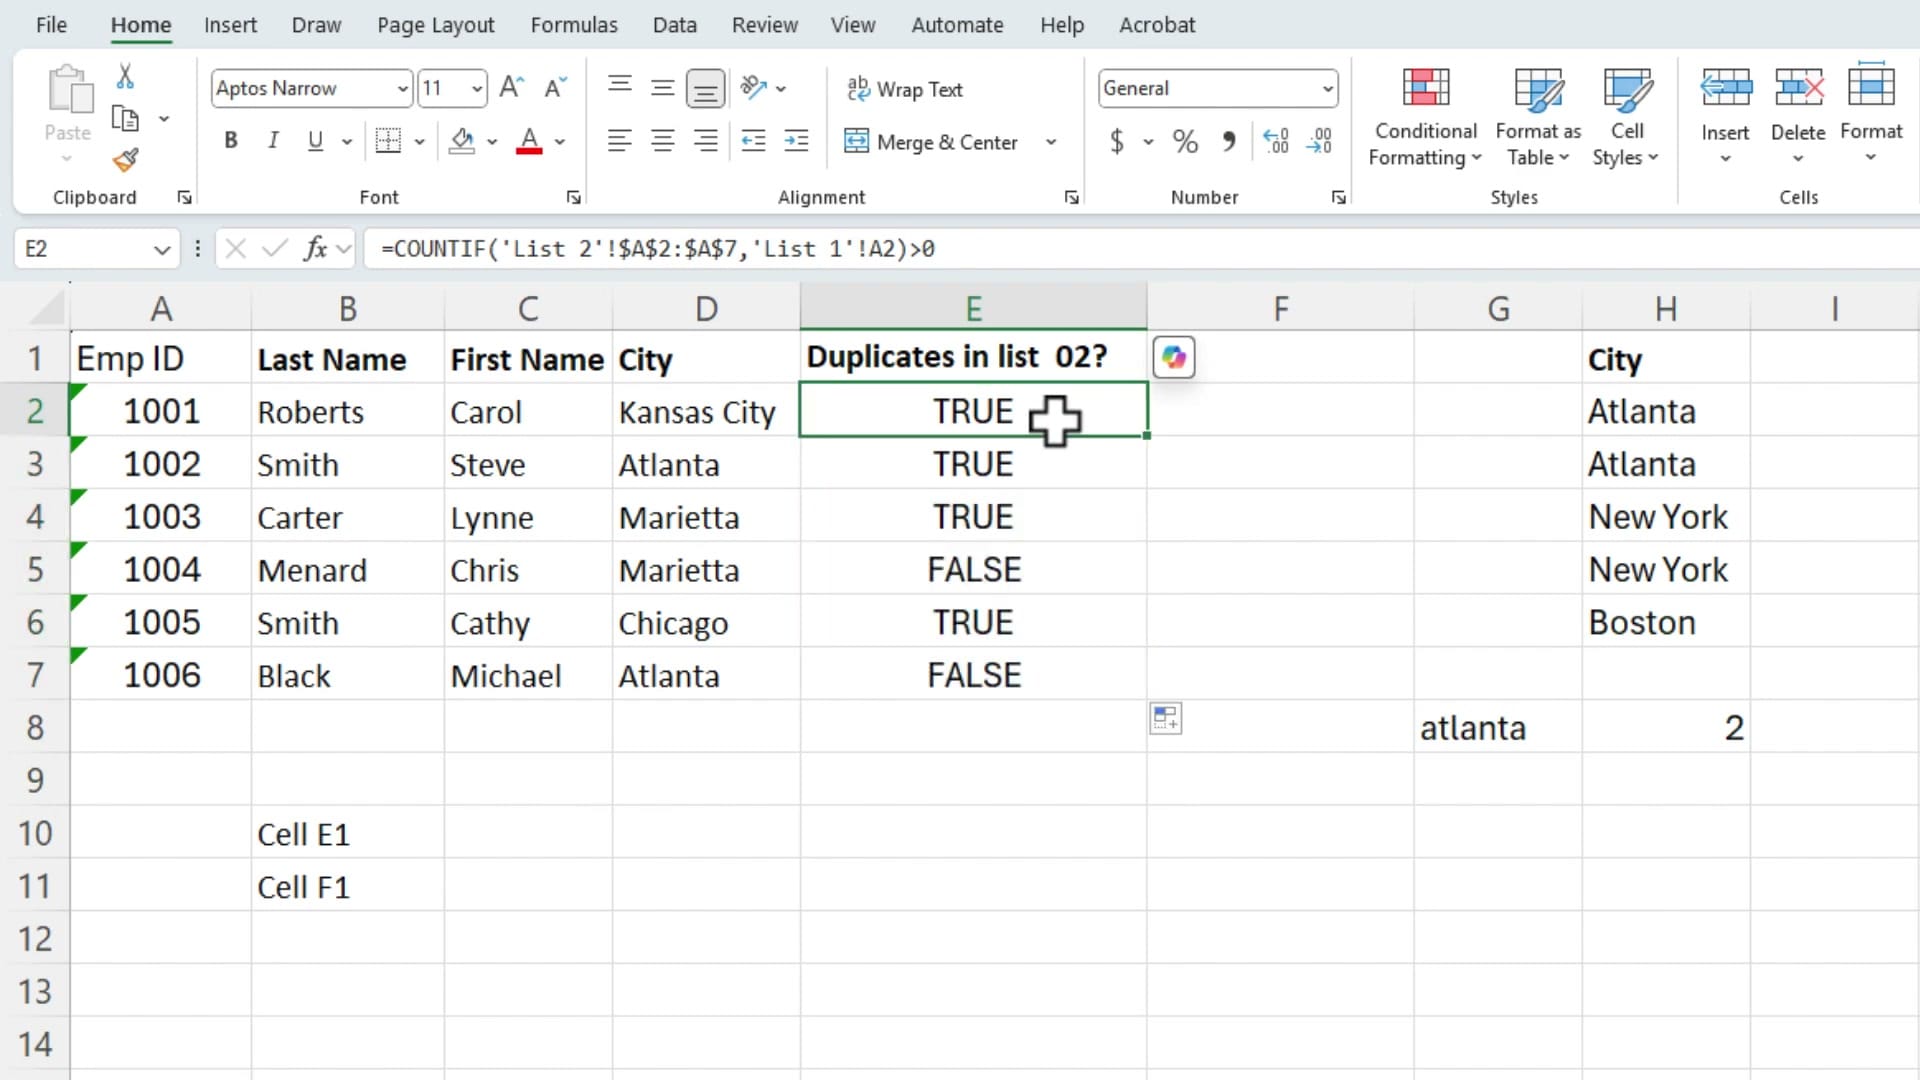Screen dimensions: 1920x1080
Task: Open the Copilot icon next to cell E1
Action: coord(1173,357)
